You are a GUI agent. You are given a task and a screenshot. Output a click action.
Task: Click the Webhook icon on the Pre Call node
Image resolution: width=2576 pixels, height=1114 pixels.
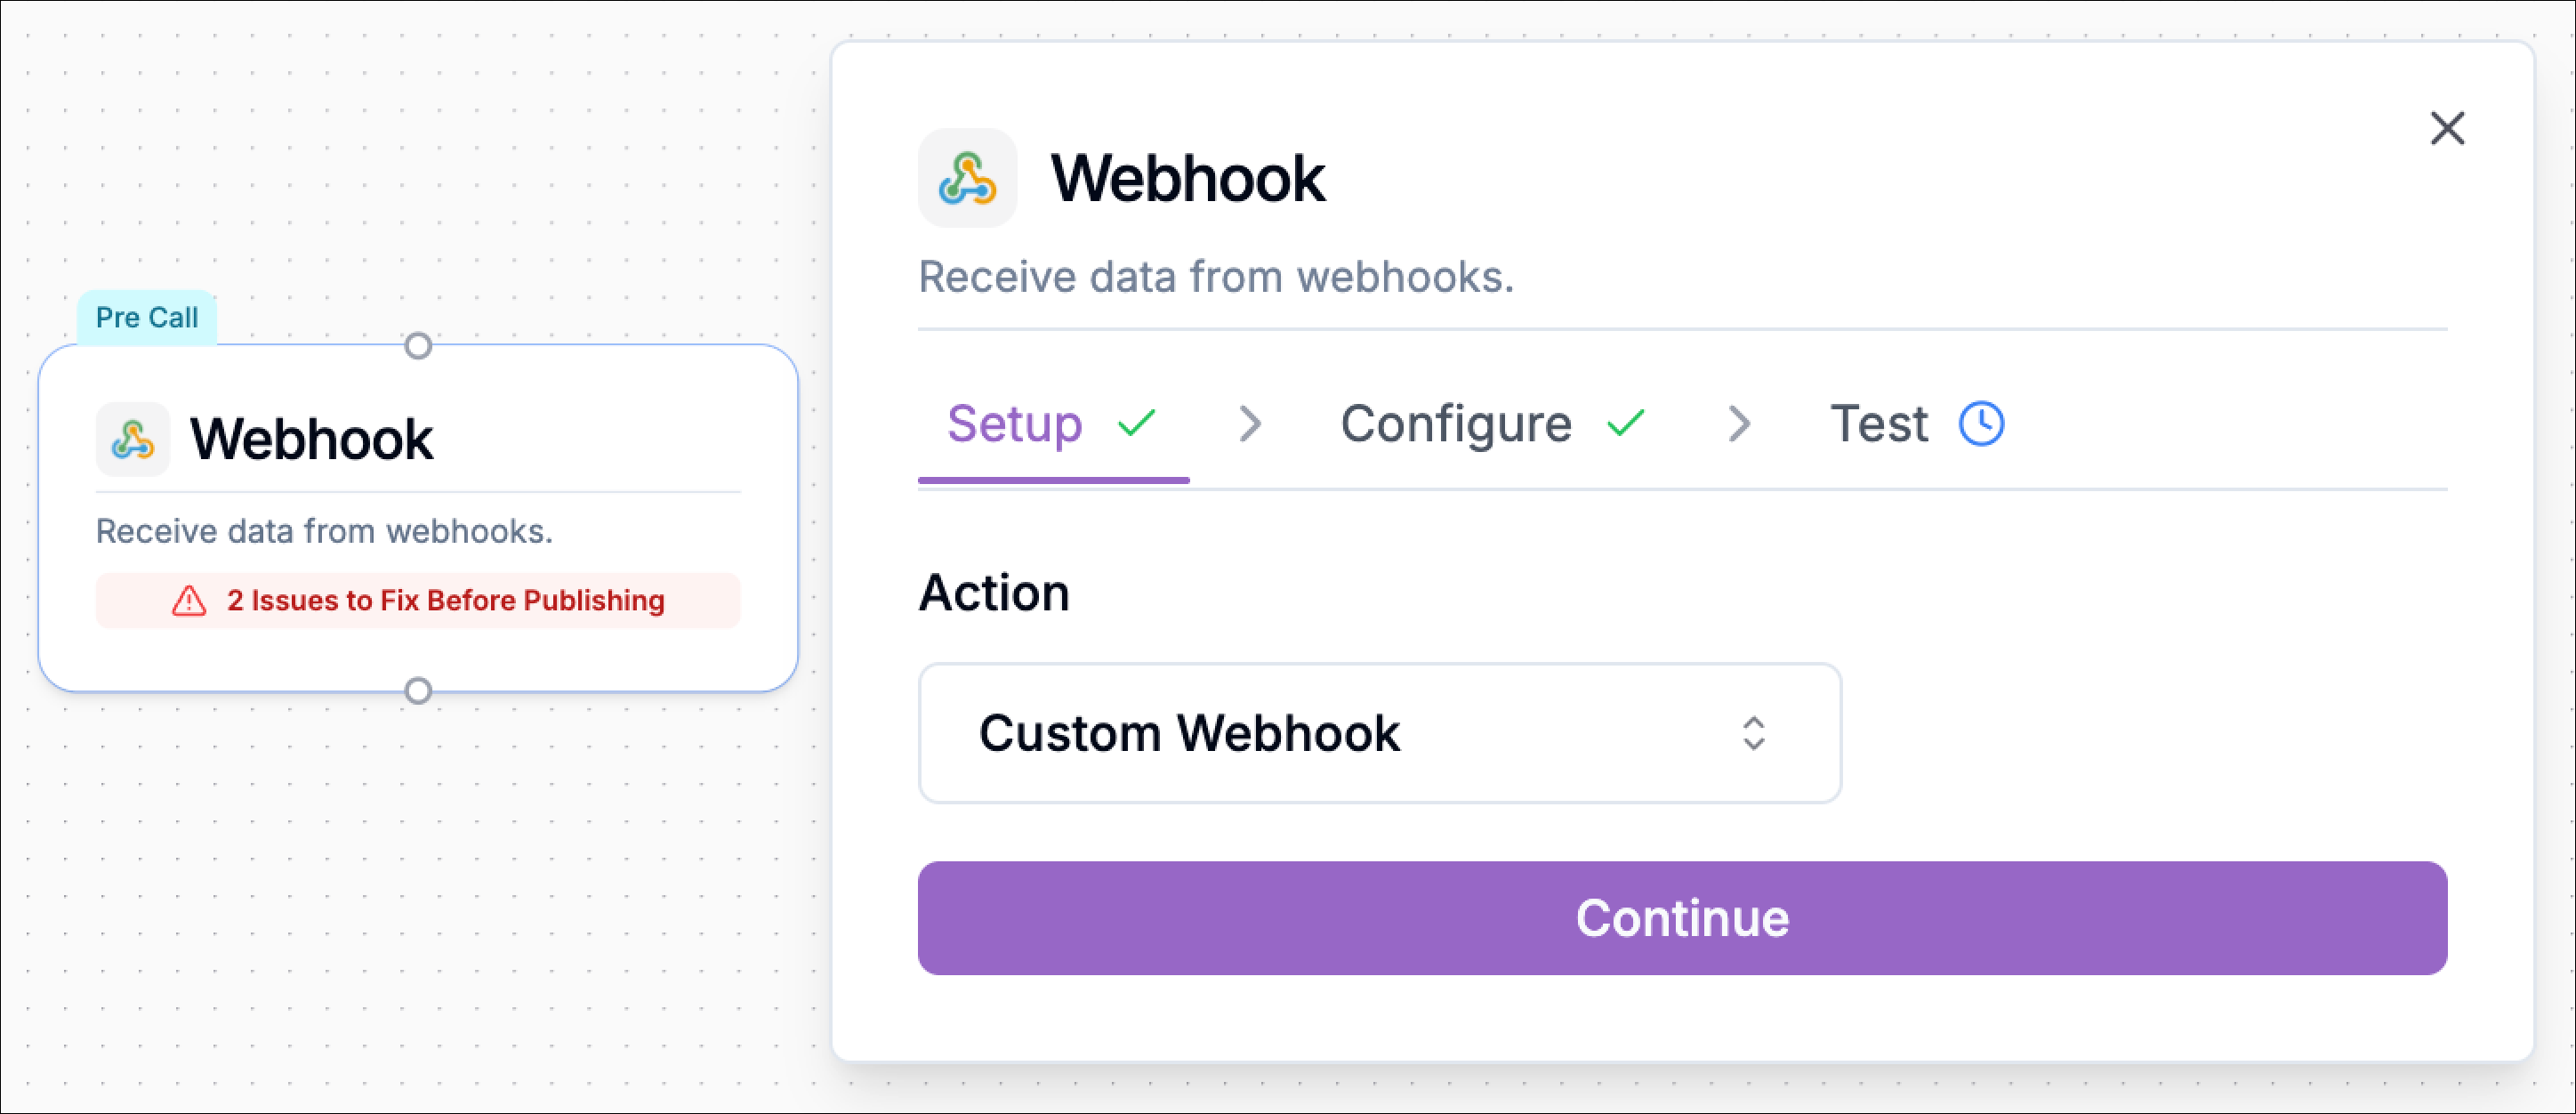133,438
